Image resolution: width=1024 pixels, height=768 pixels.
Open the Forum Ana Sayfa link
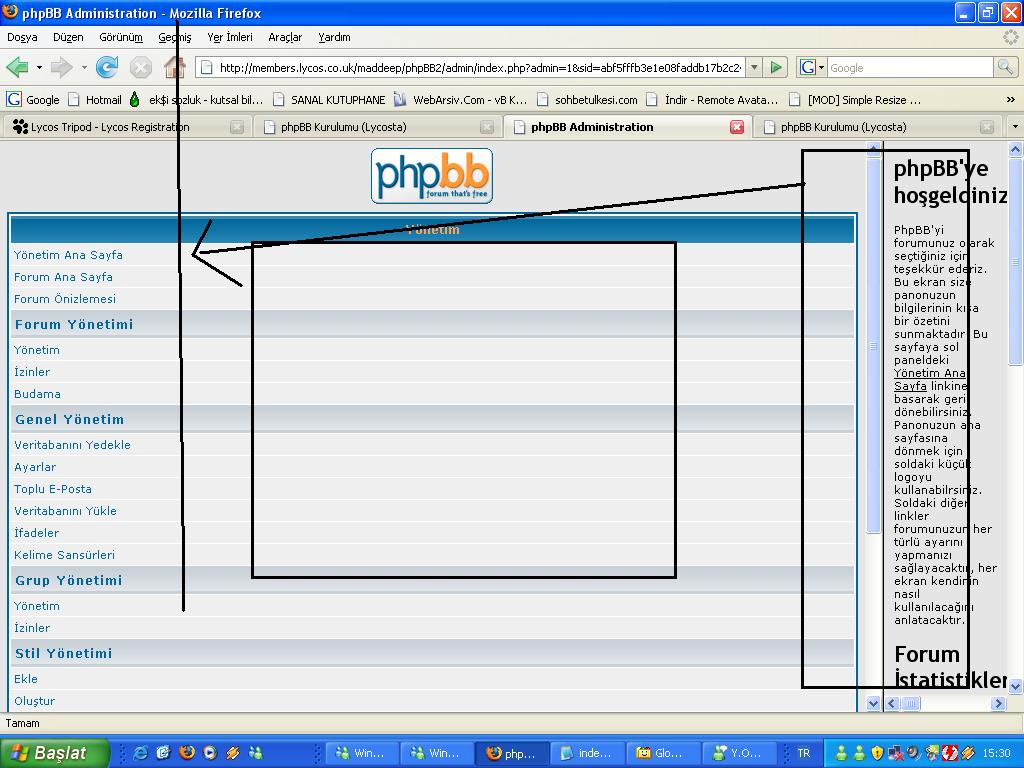[x=63, y=278]
